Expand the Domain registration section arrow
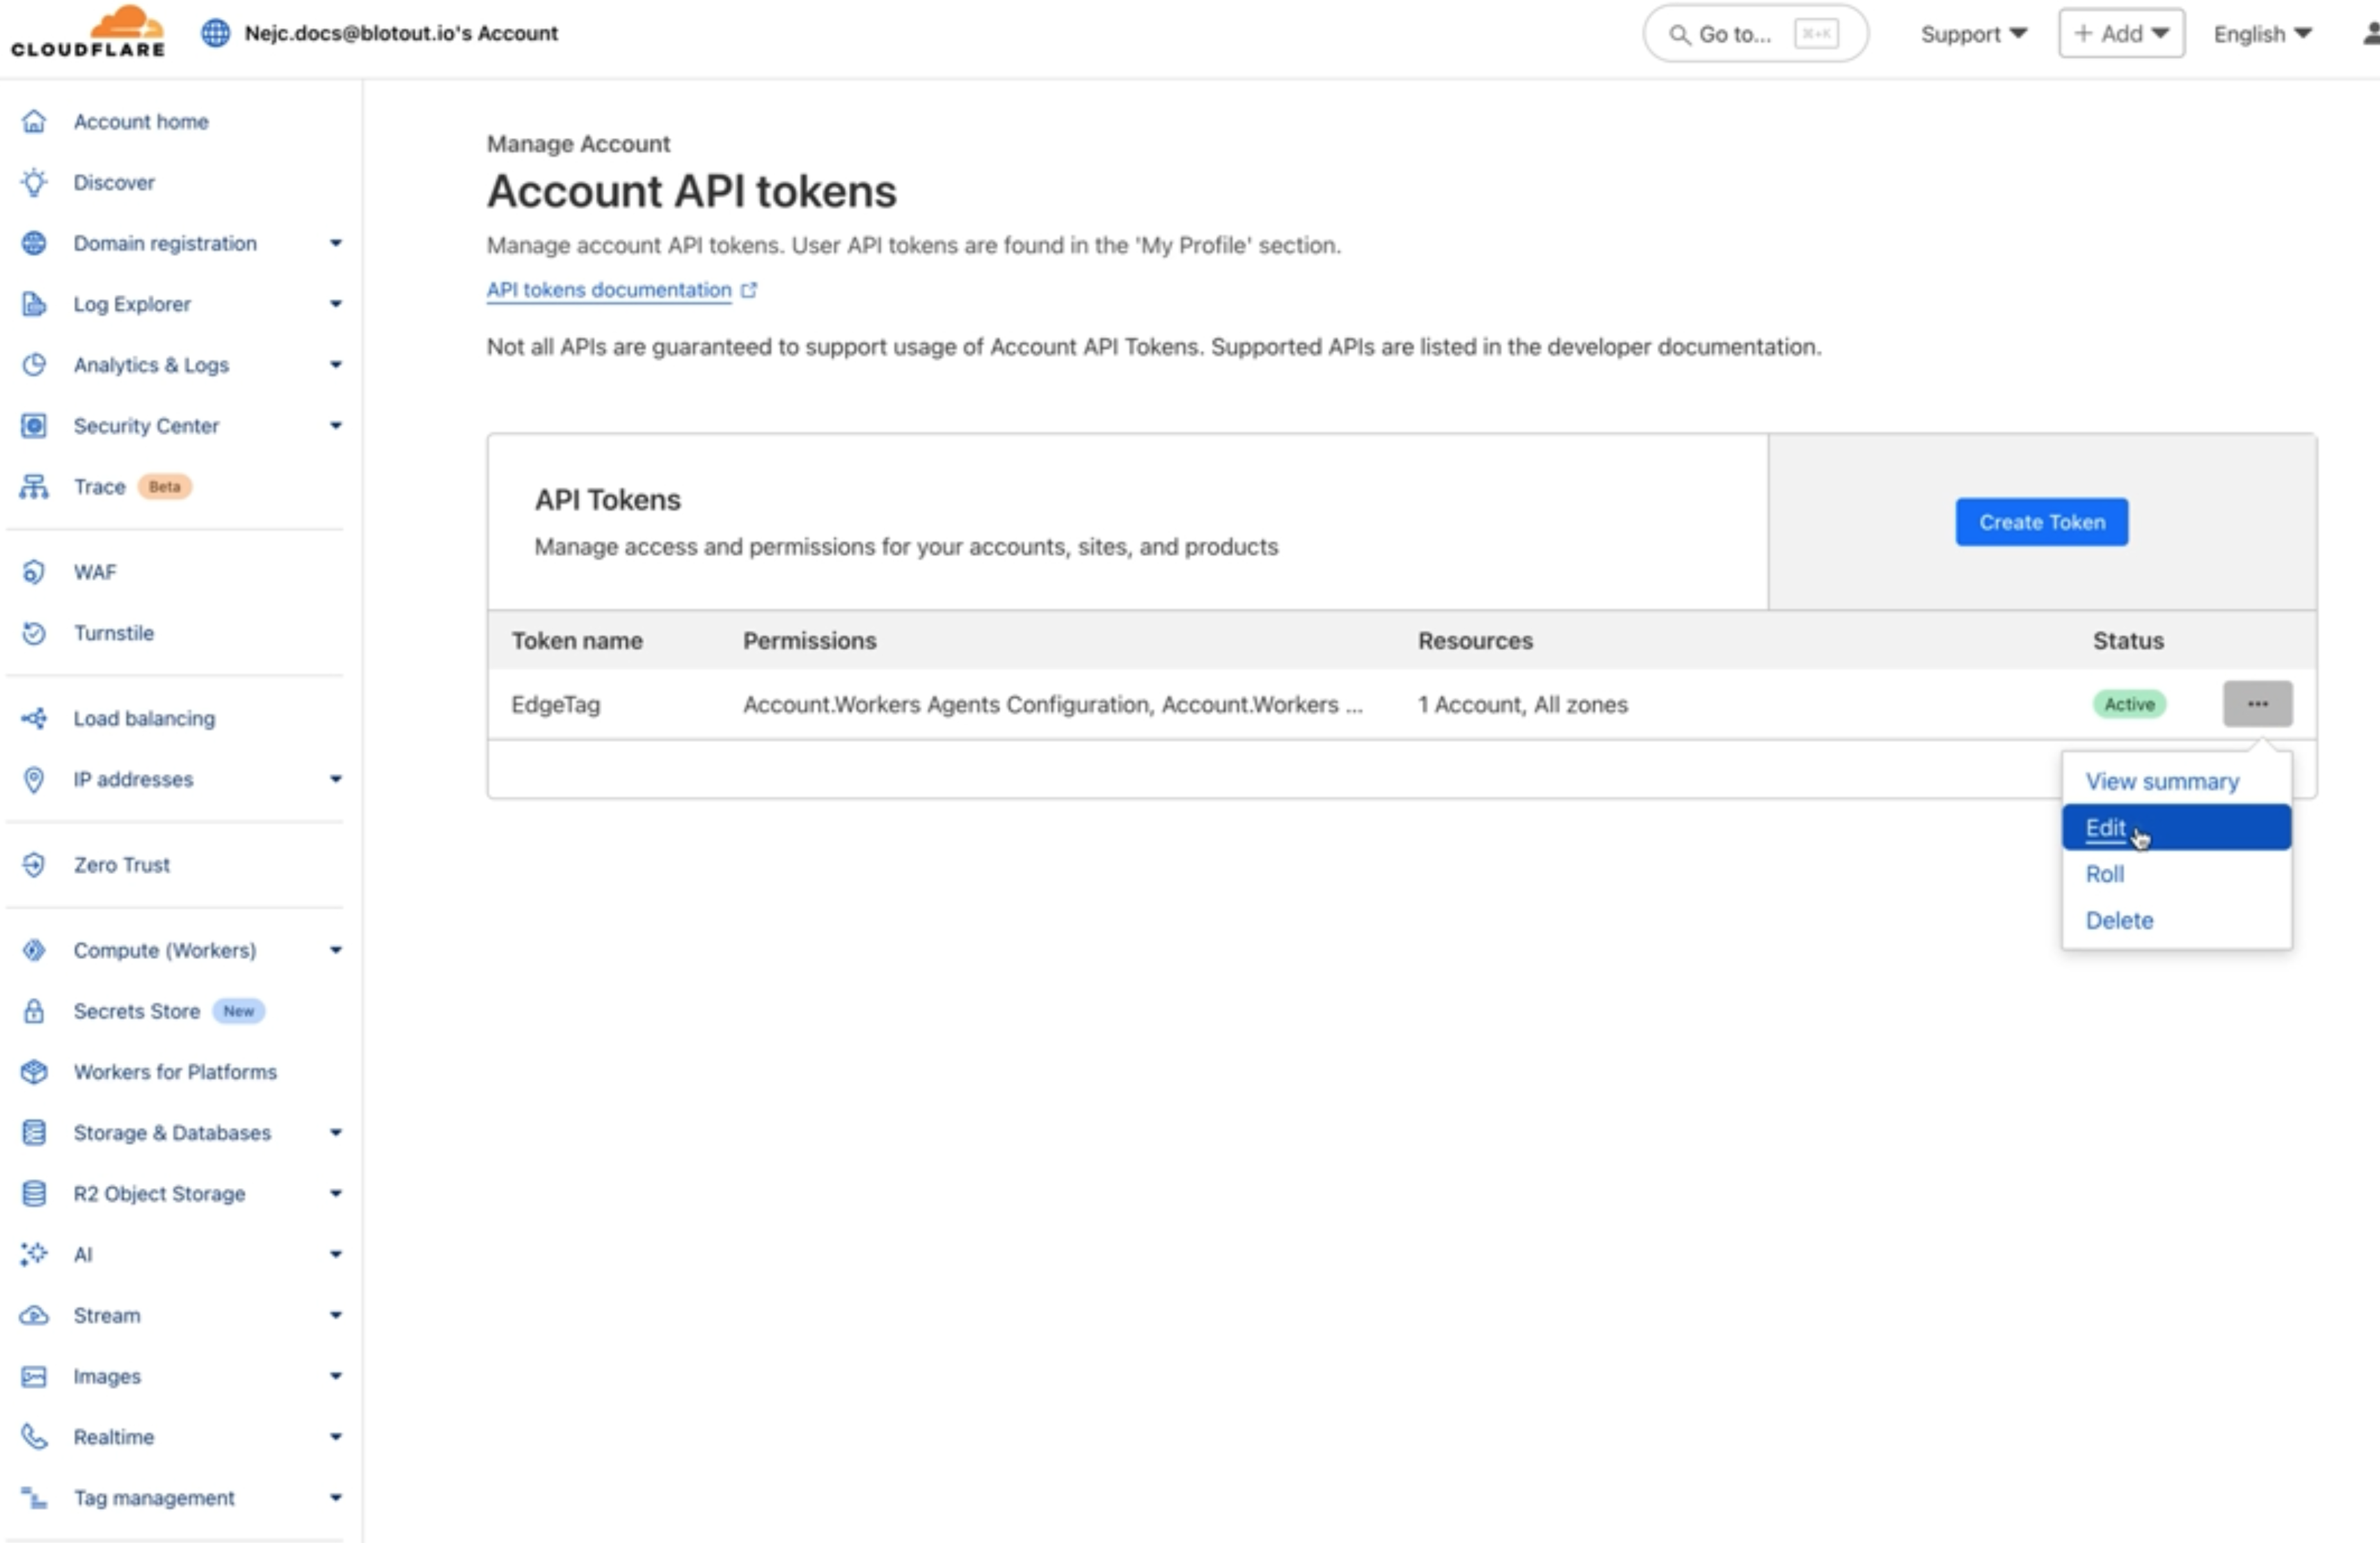 point(336,243)
